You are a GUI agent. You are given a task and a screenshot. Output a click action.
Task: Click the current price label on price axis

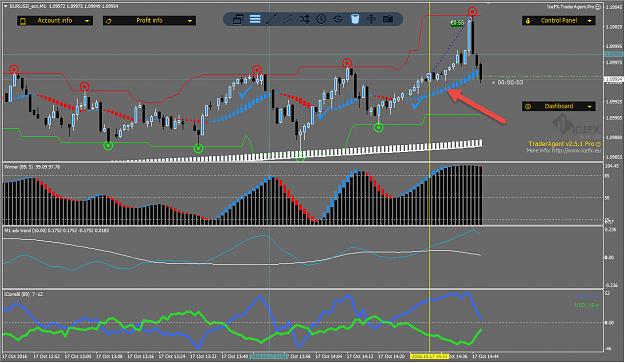(x=614, y=80)
